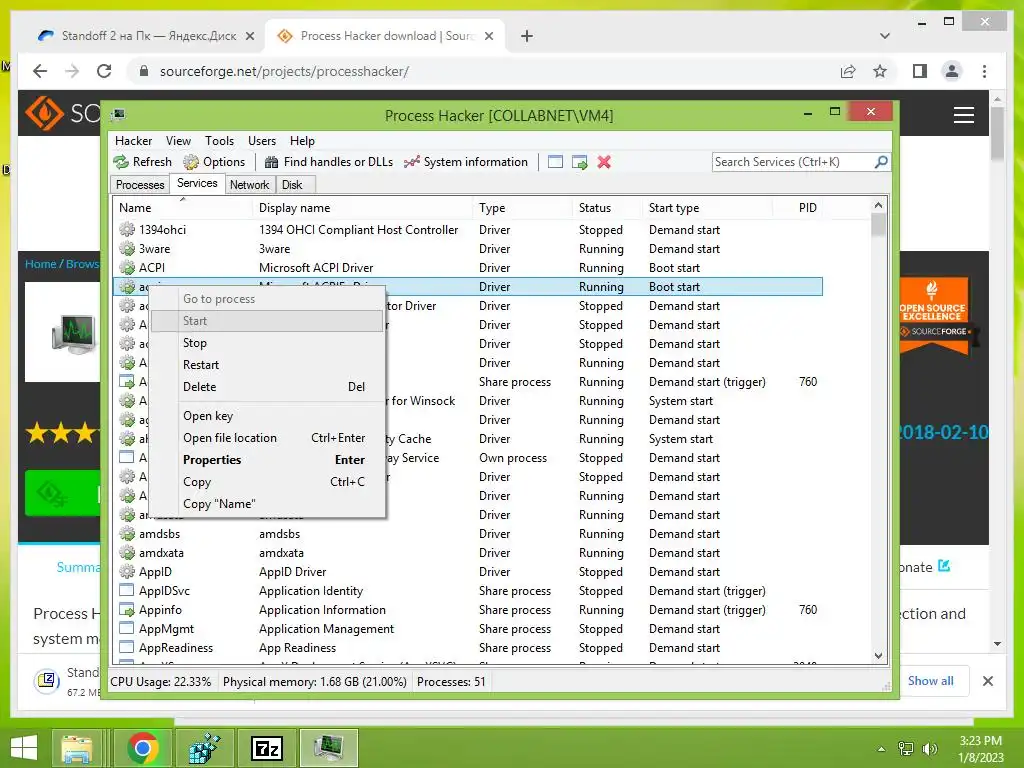Switch to the Network tab

coord(249,185)
